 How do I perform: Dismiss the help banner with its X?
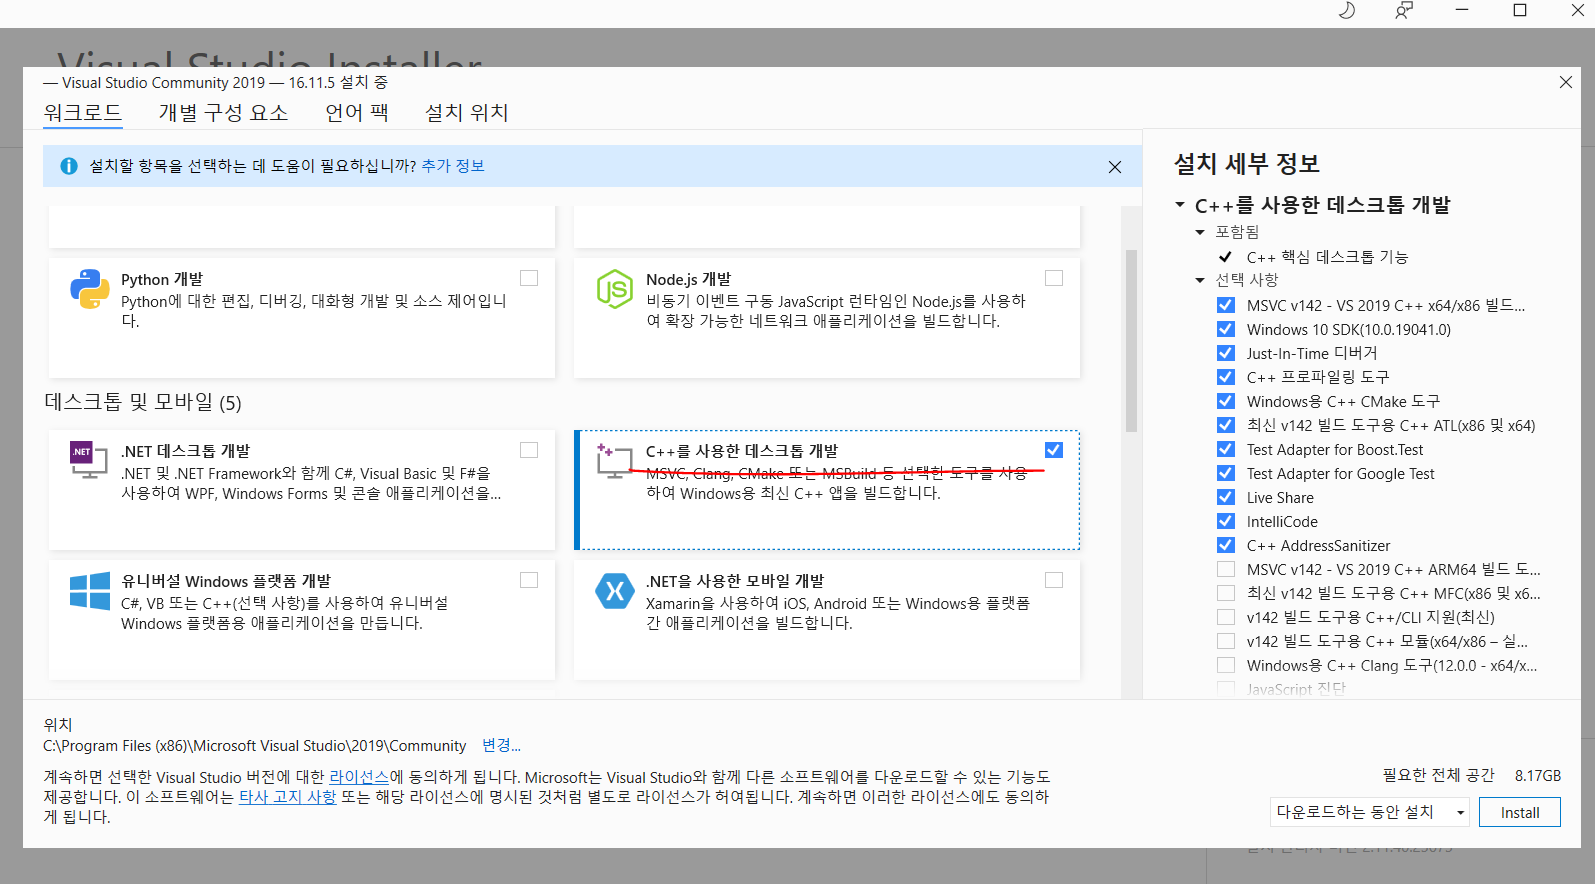tap(1115, 167)
